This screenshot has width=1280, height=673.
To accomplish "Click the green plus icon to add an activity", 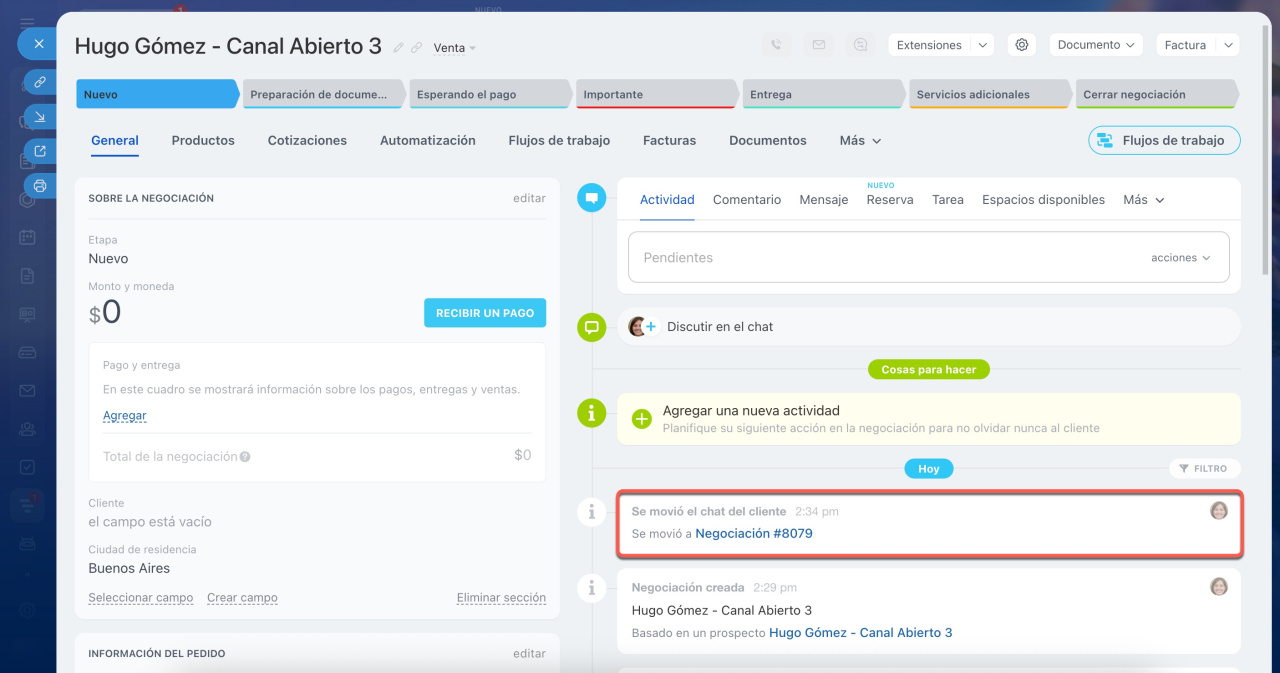I will point(642,418).
